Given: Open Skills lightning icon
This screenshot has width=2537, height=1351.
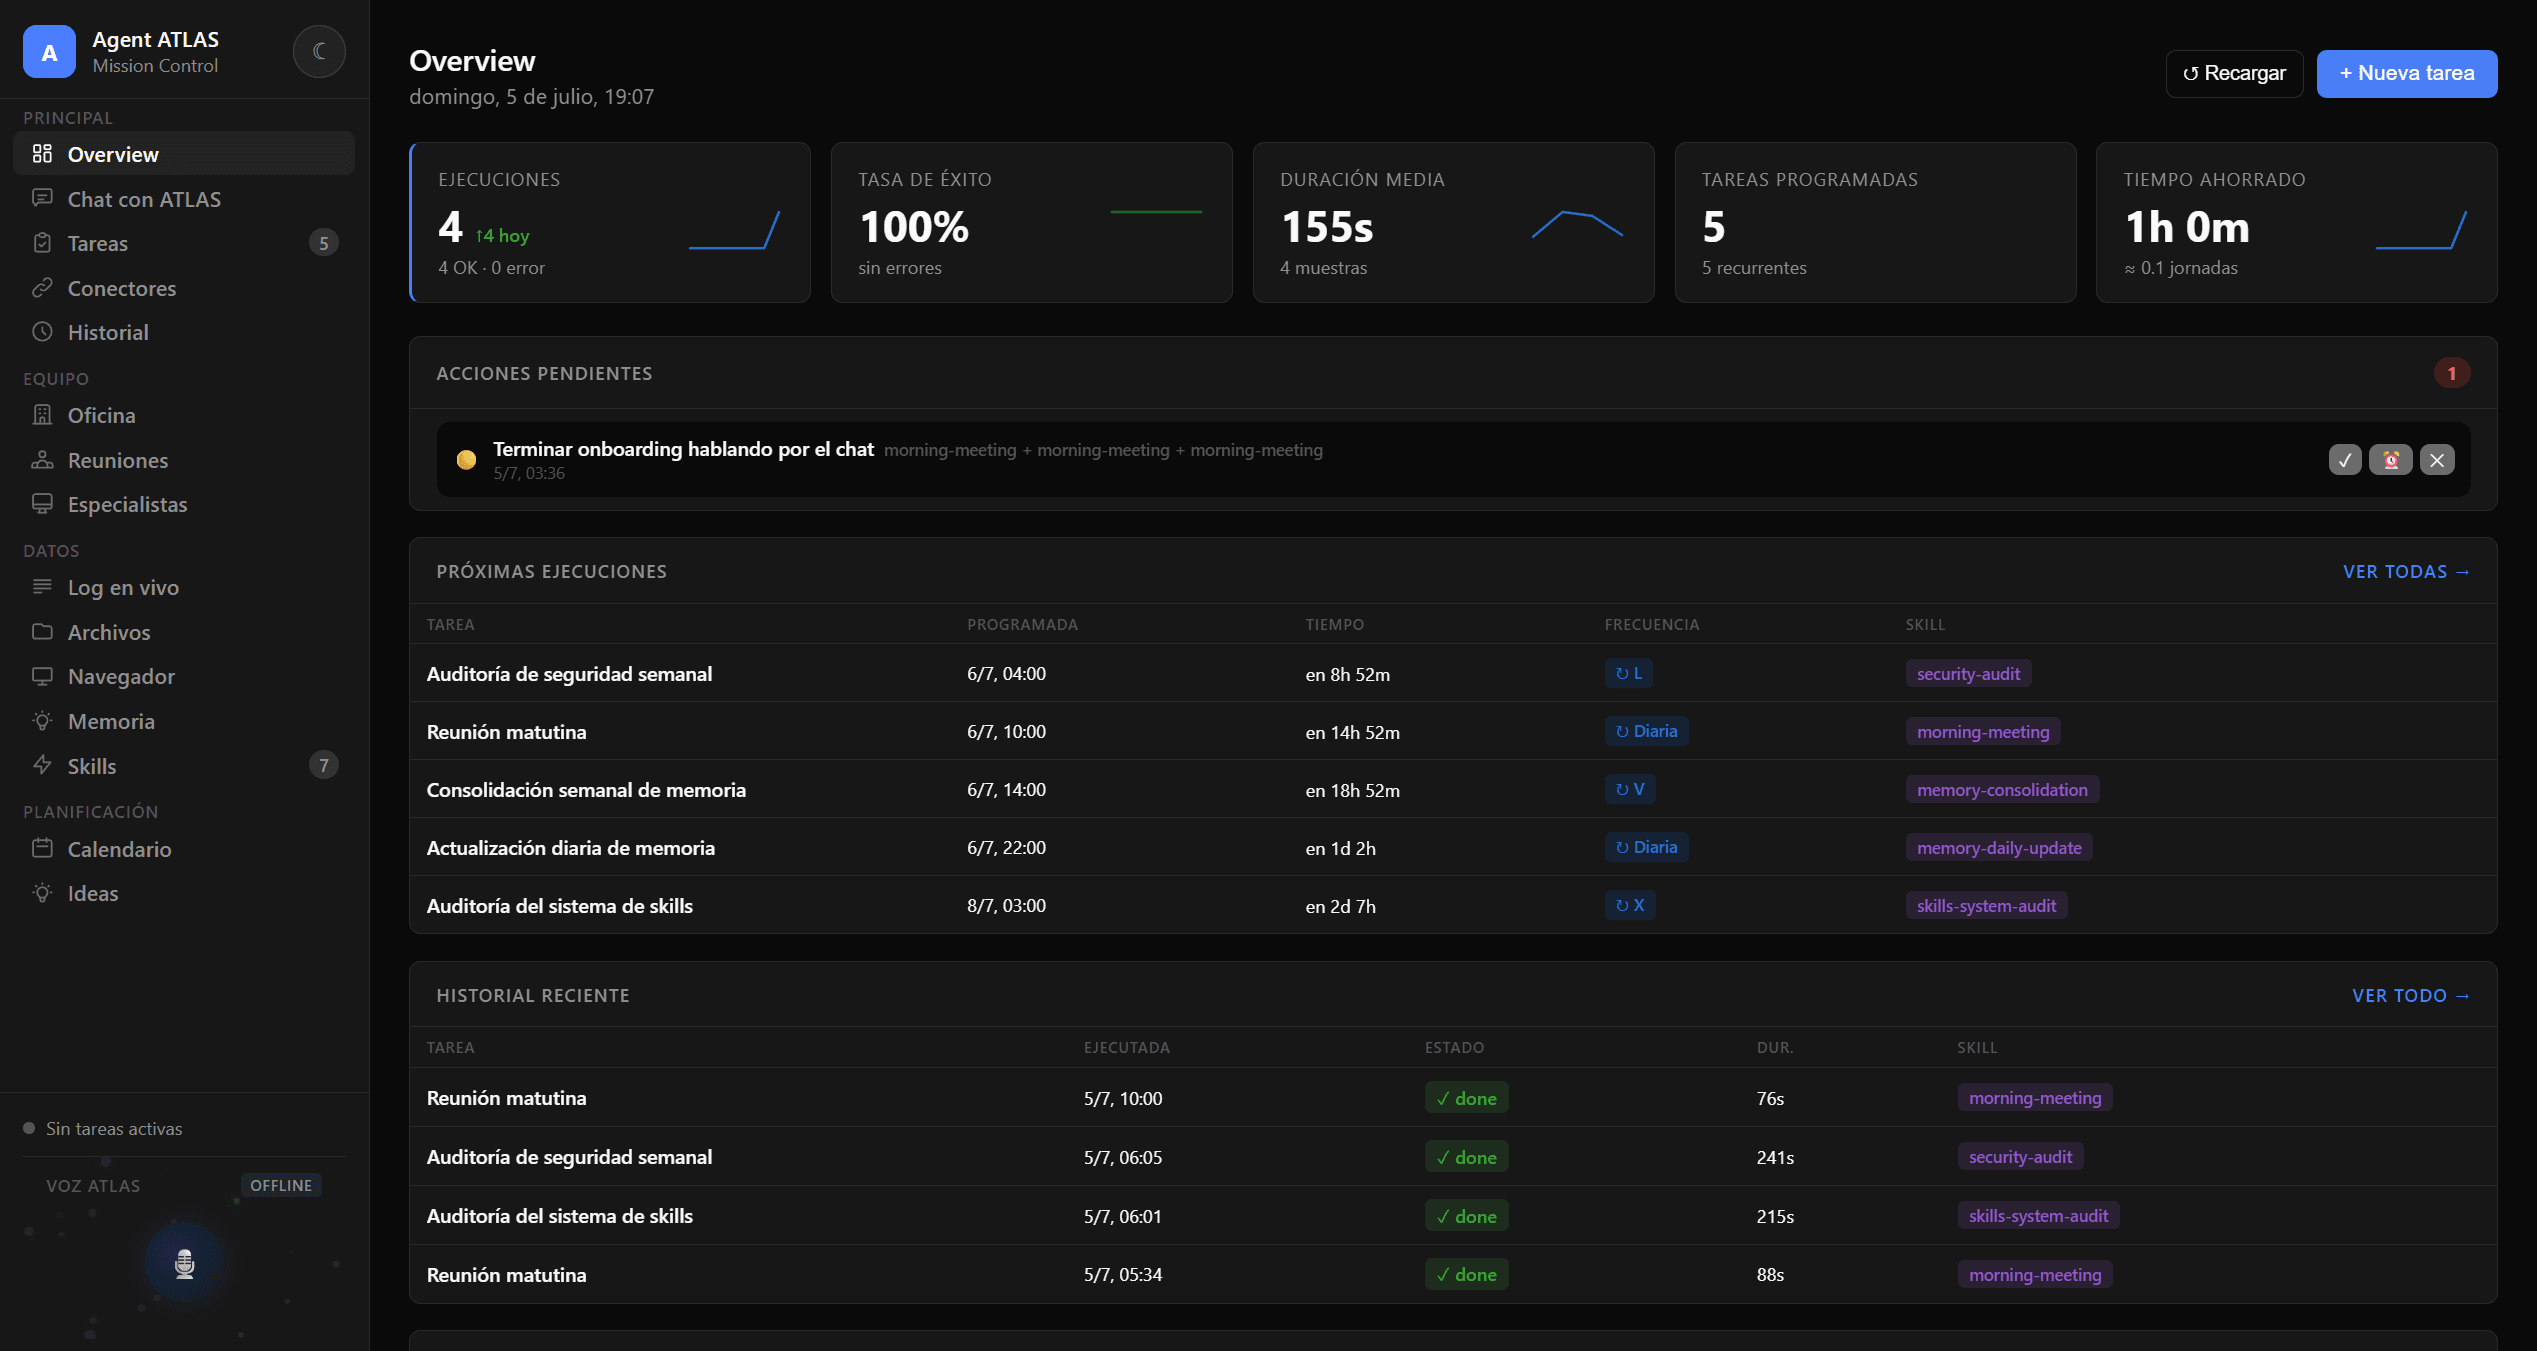Looking at the screenshot, I should pyautogui.click(x=42, y=765).
